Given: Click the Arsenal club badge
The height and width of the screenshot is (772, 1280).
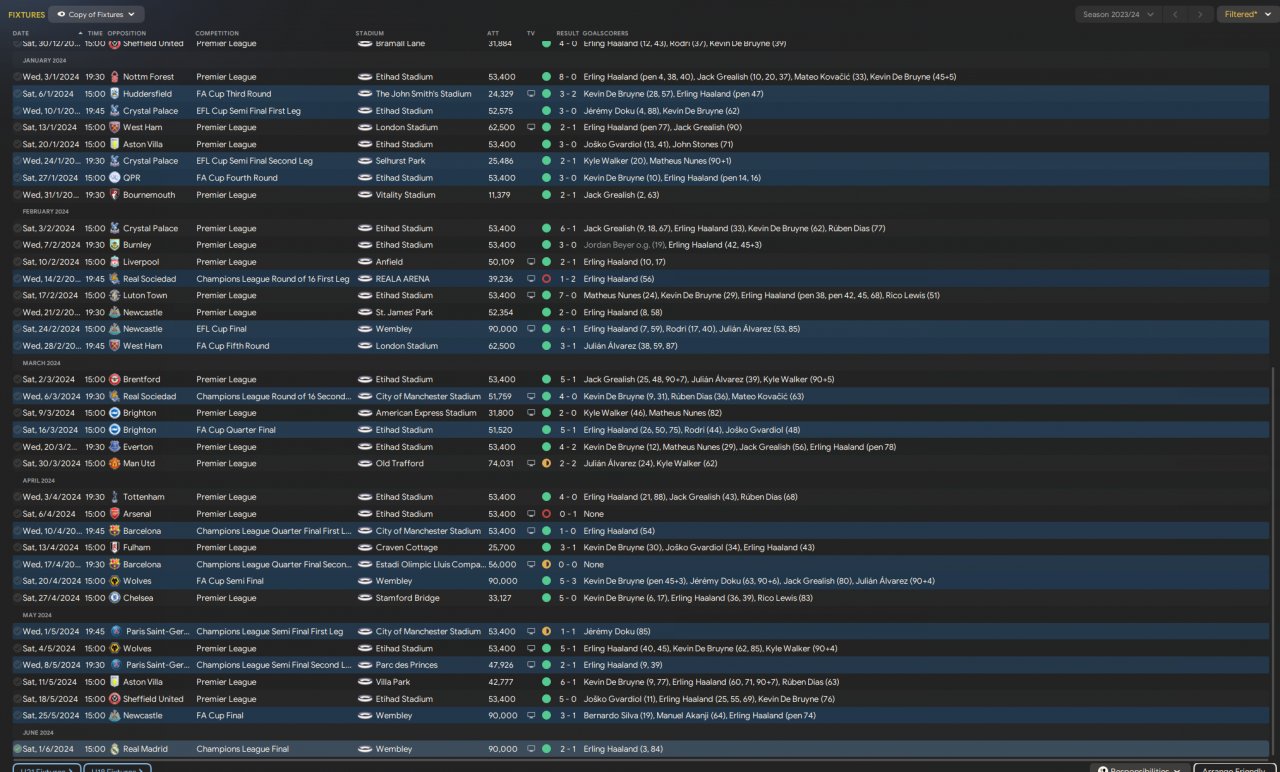Looking at the screenshot, I should [115, 514].
